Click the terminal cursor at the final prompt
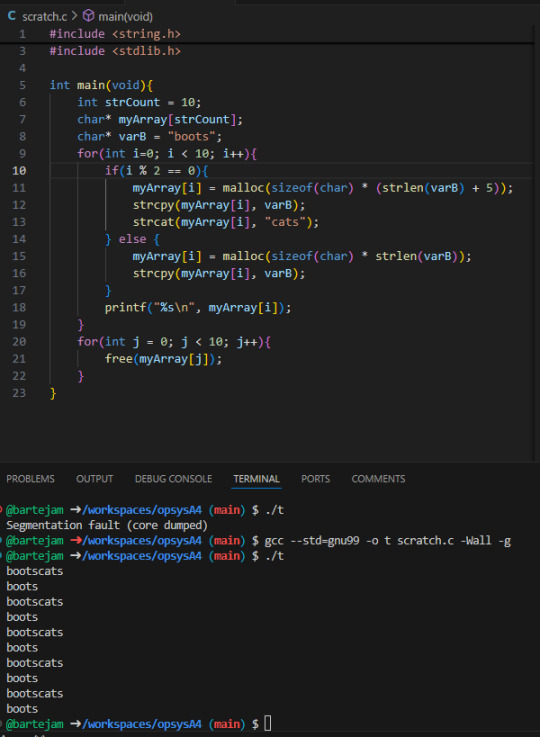The image size is (540, 737). [268, 723]
